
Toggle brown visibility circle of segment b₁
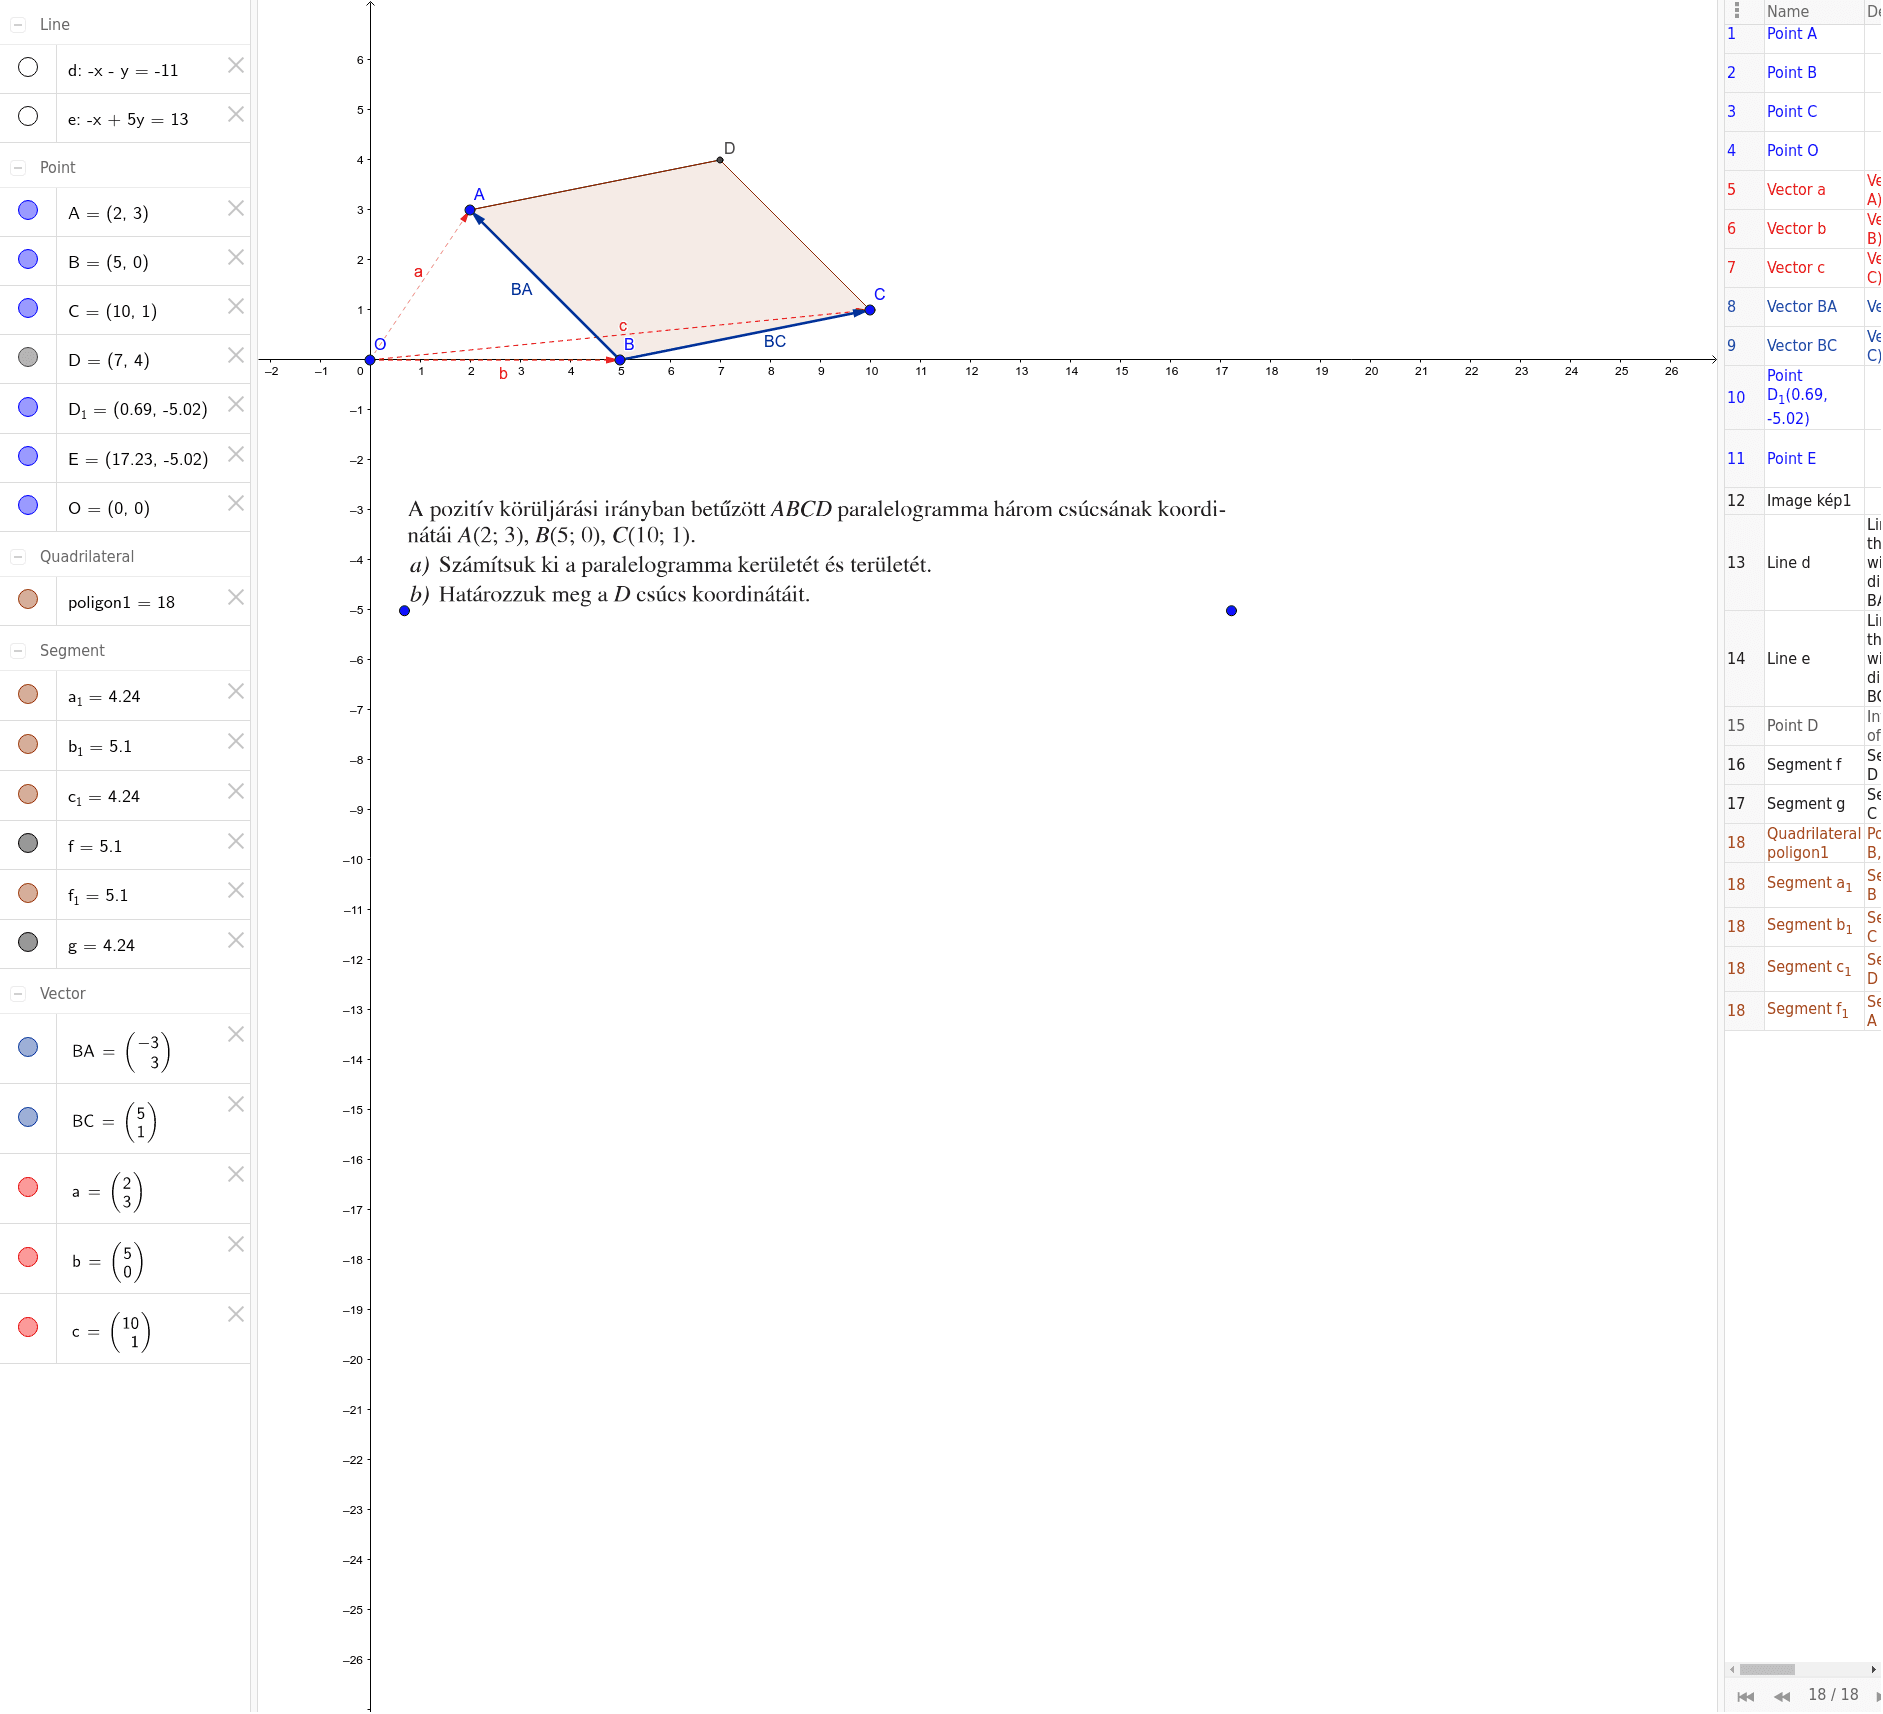click(x=28, y=744)
